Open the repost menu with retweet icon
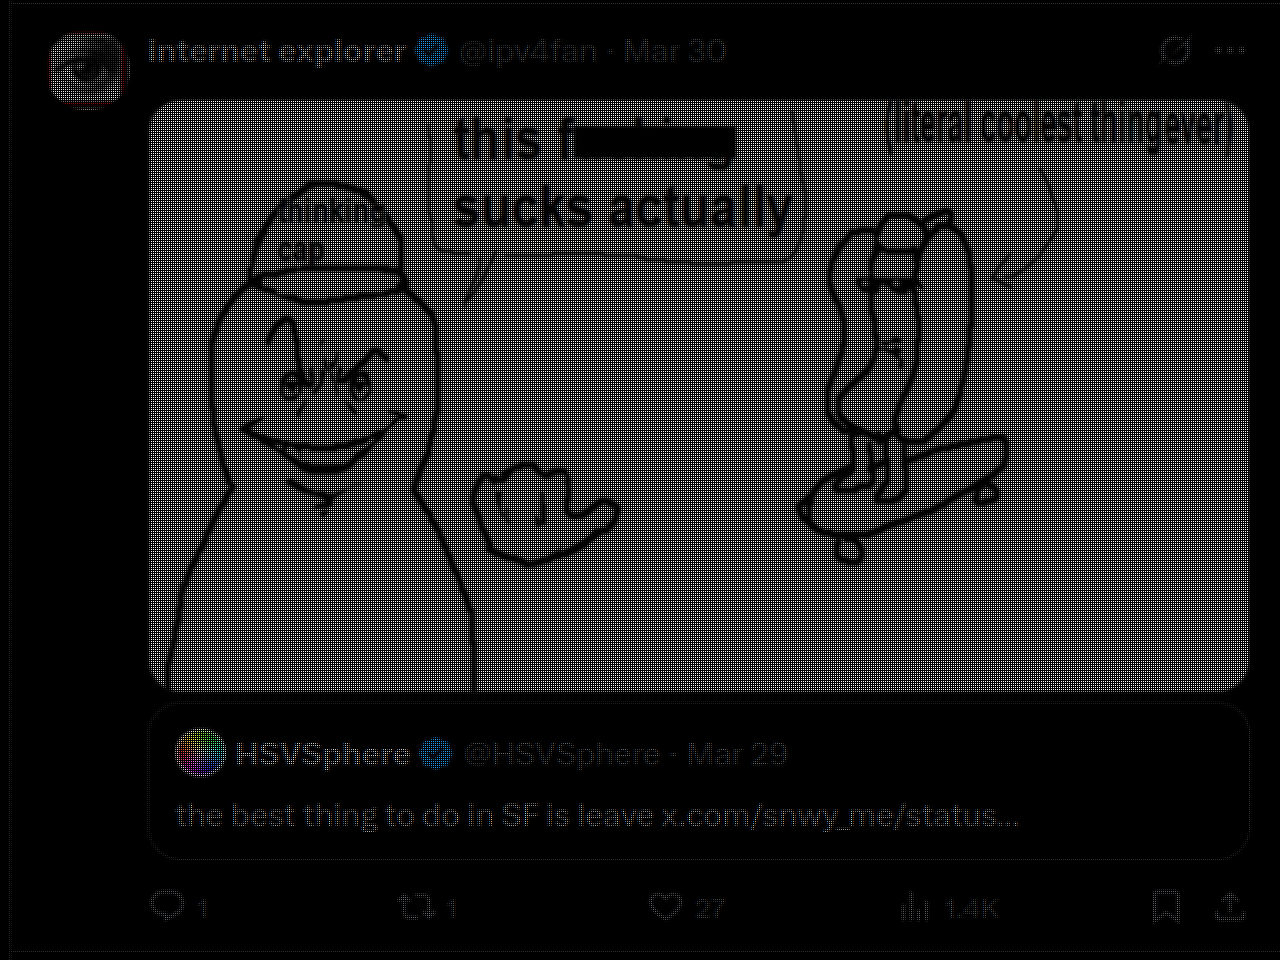The image size is (1280, 960). click(416, 907)
